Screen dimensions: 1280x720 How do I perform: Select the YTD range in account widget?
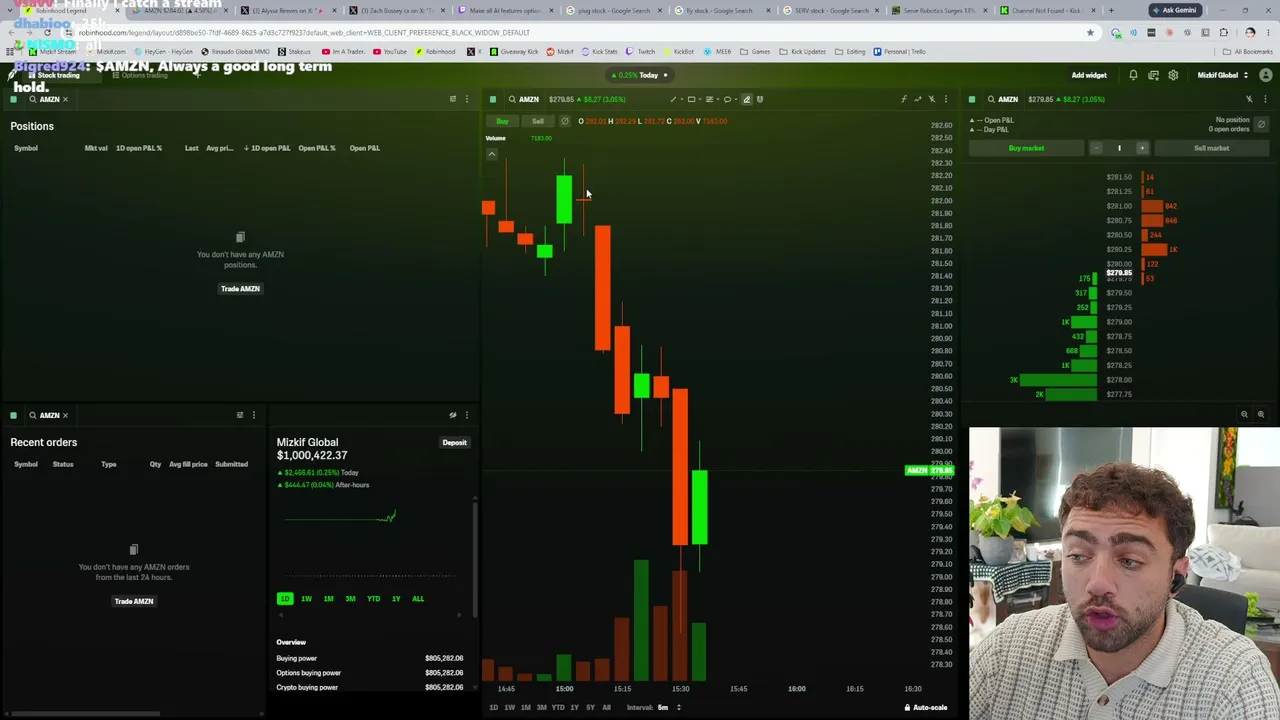tap(373, 599)
